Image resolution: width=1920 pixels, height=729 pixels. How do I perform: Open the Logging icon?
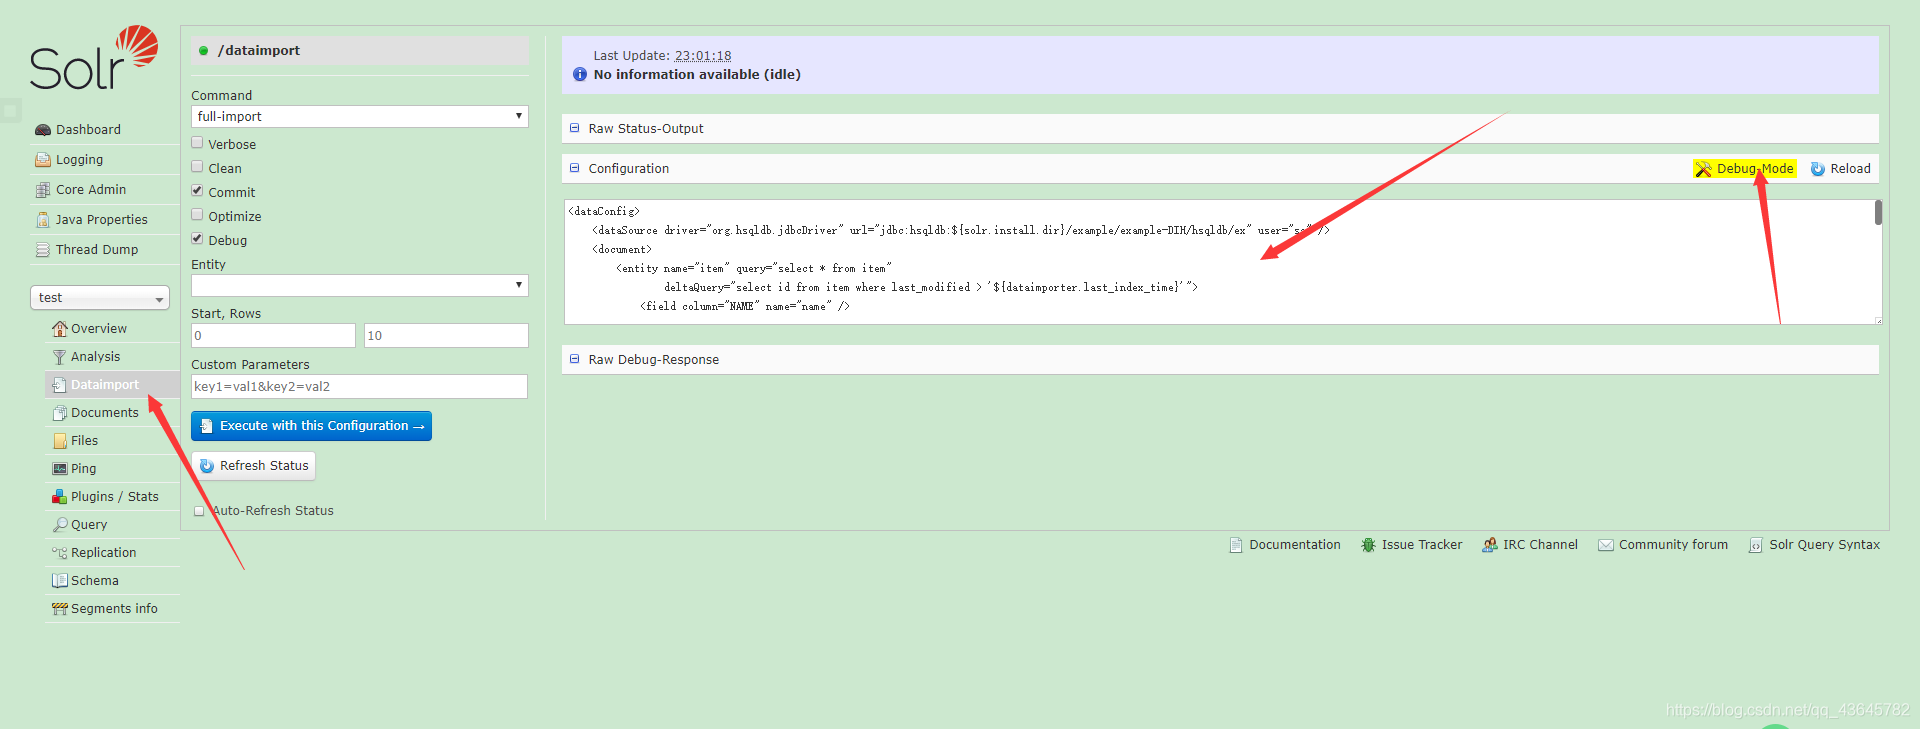(43, 160)
